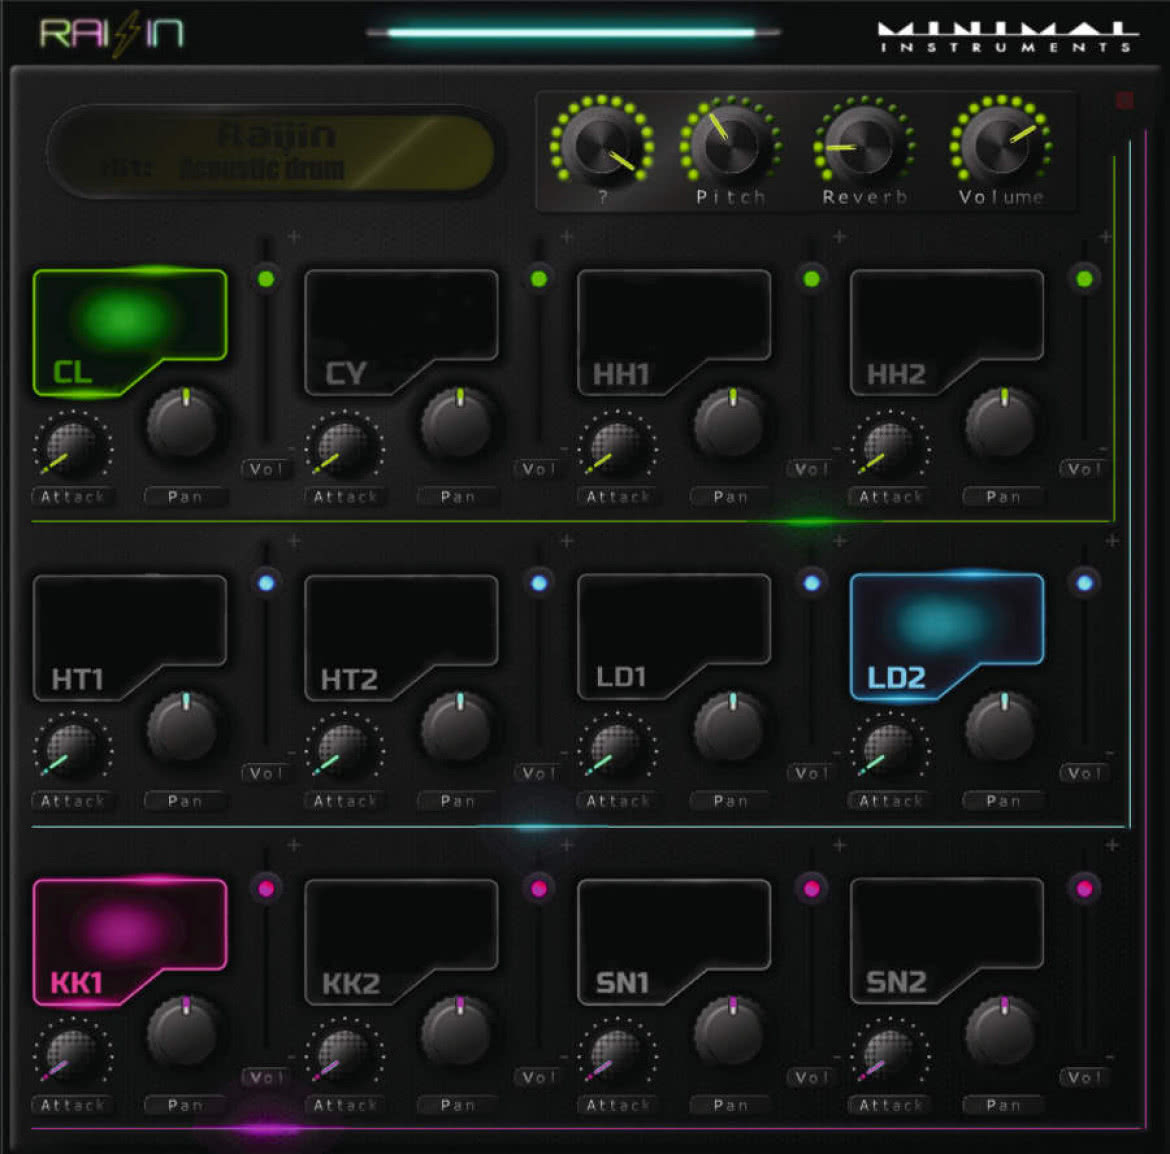The image size is (1170, 1154).
Task: Click the Attack knob under the LD2 pad
Action: [x=889, y=748]
